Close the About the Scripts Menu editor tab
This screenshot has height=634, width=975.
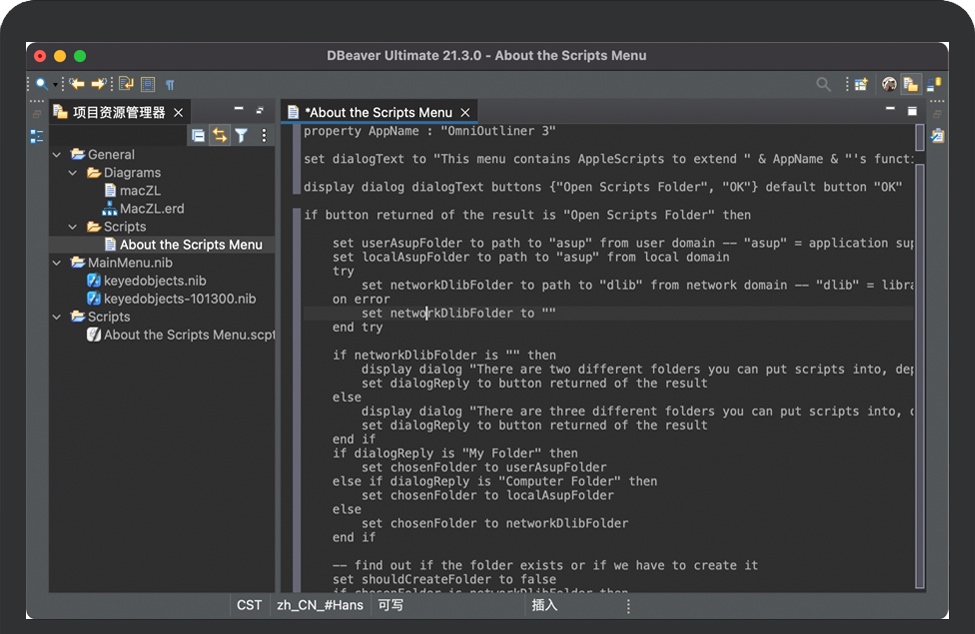coord(465,112)
